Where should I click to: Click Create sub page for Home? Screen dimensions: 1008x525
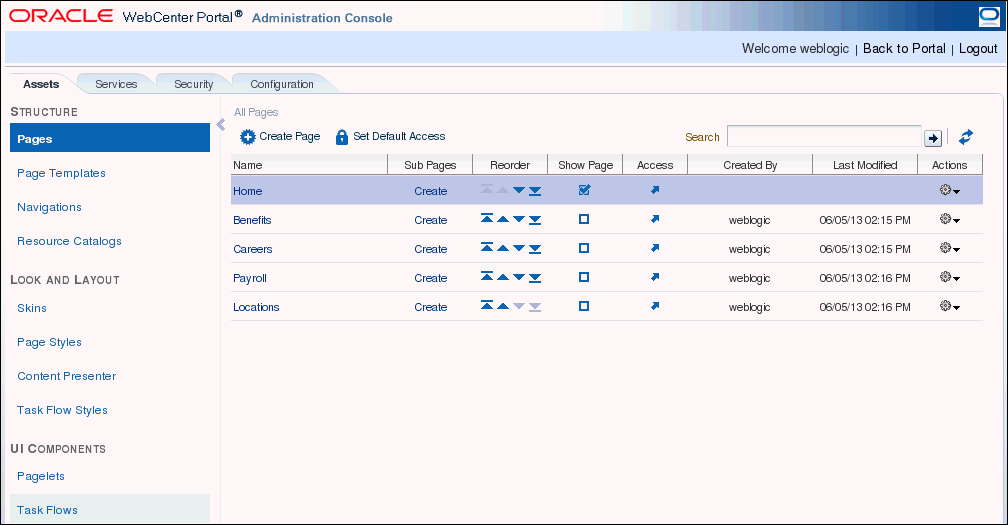431,191
